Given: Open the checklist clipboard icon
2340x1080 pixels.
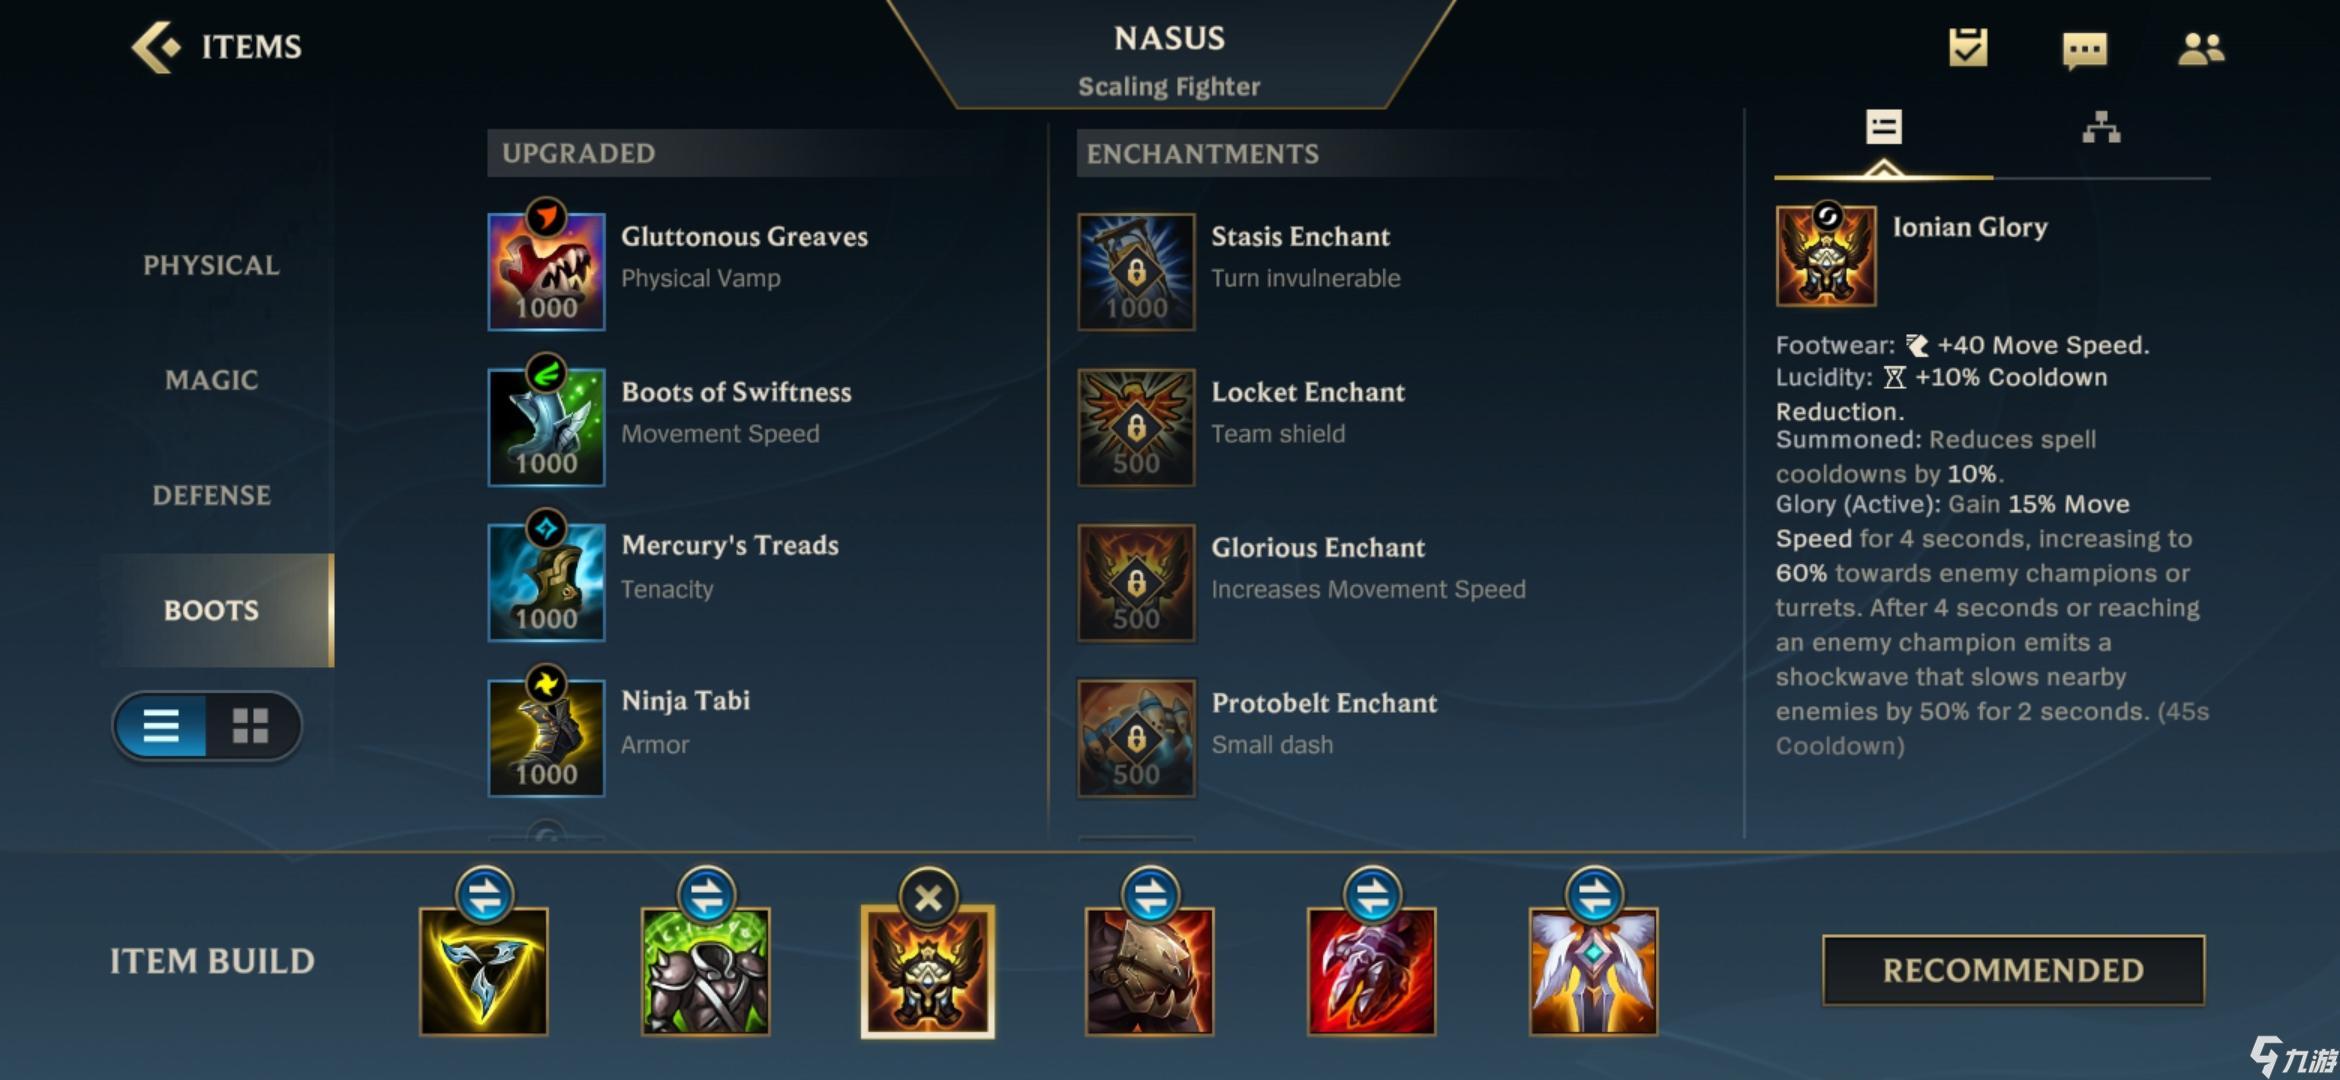Looking at the screenshot, I should point(1968,47).
